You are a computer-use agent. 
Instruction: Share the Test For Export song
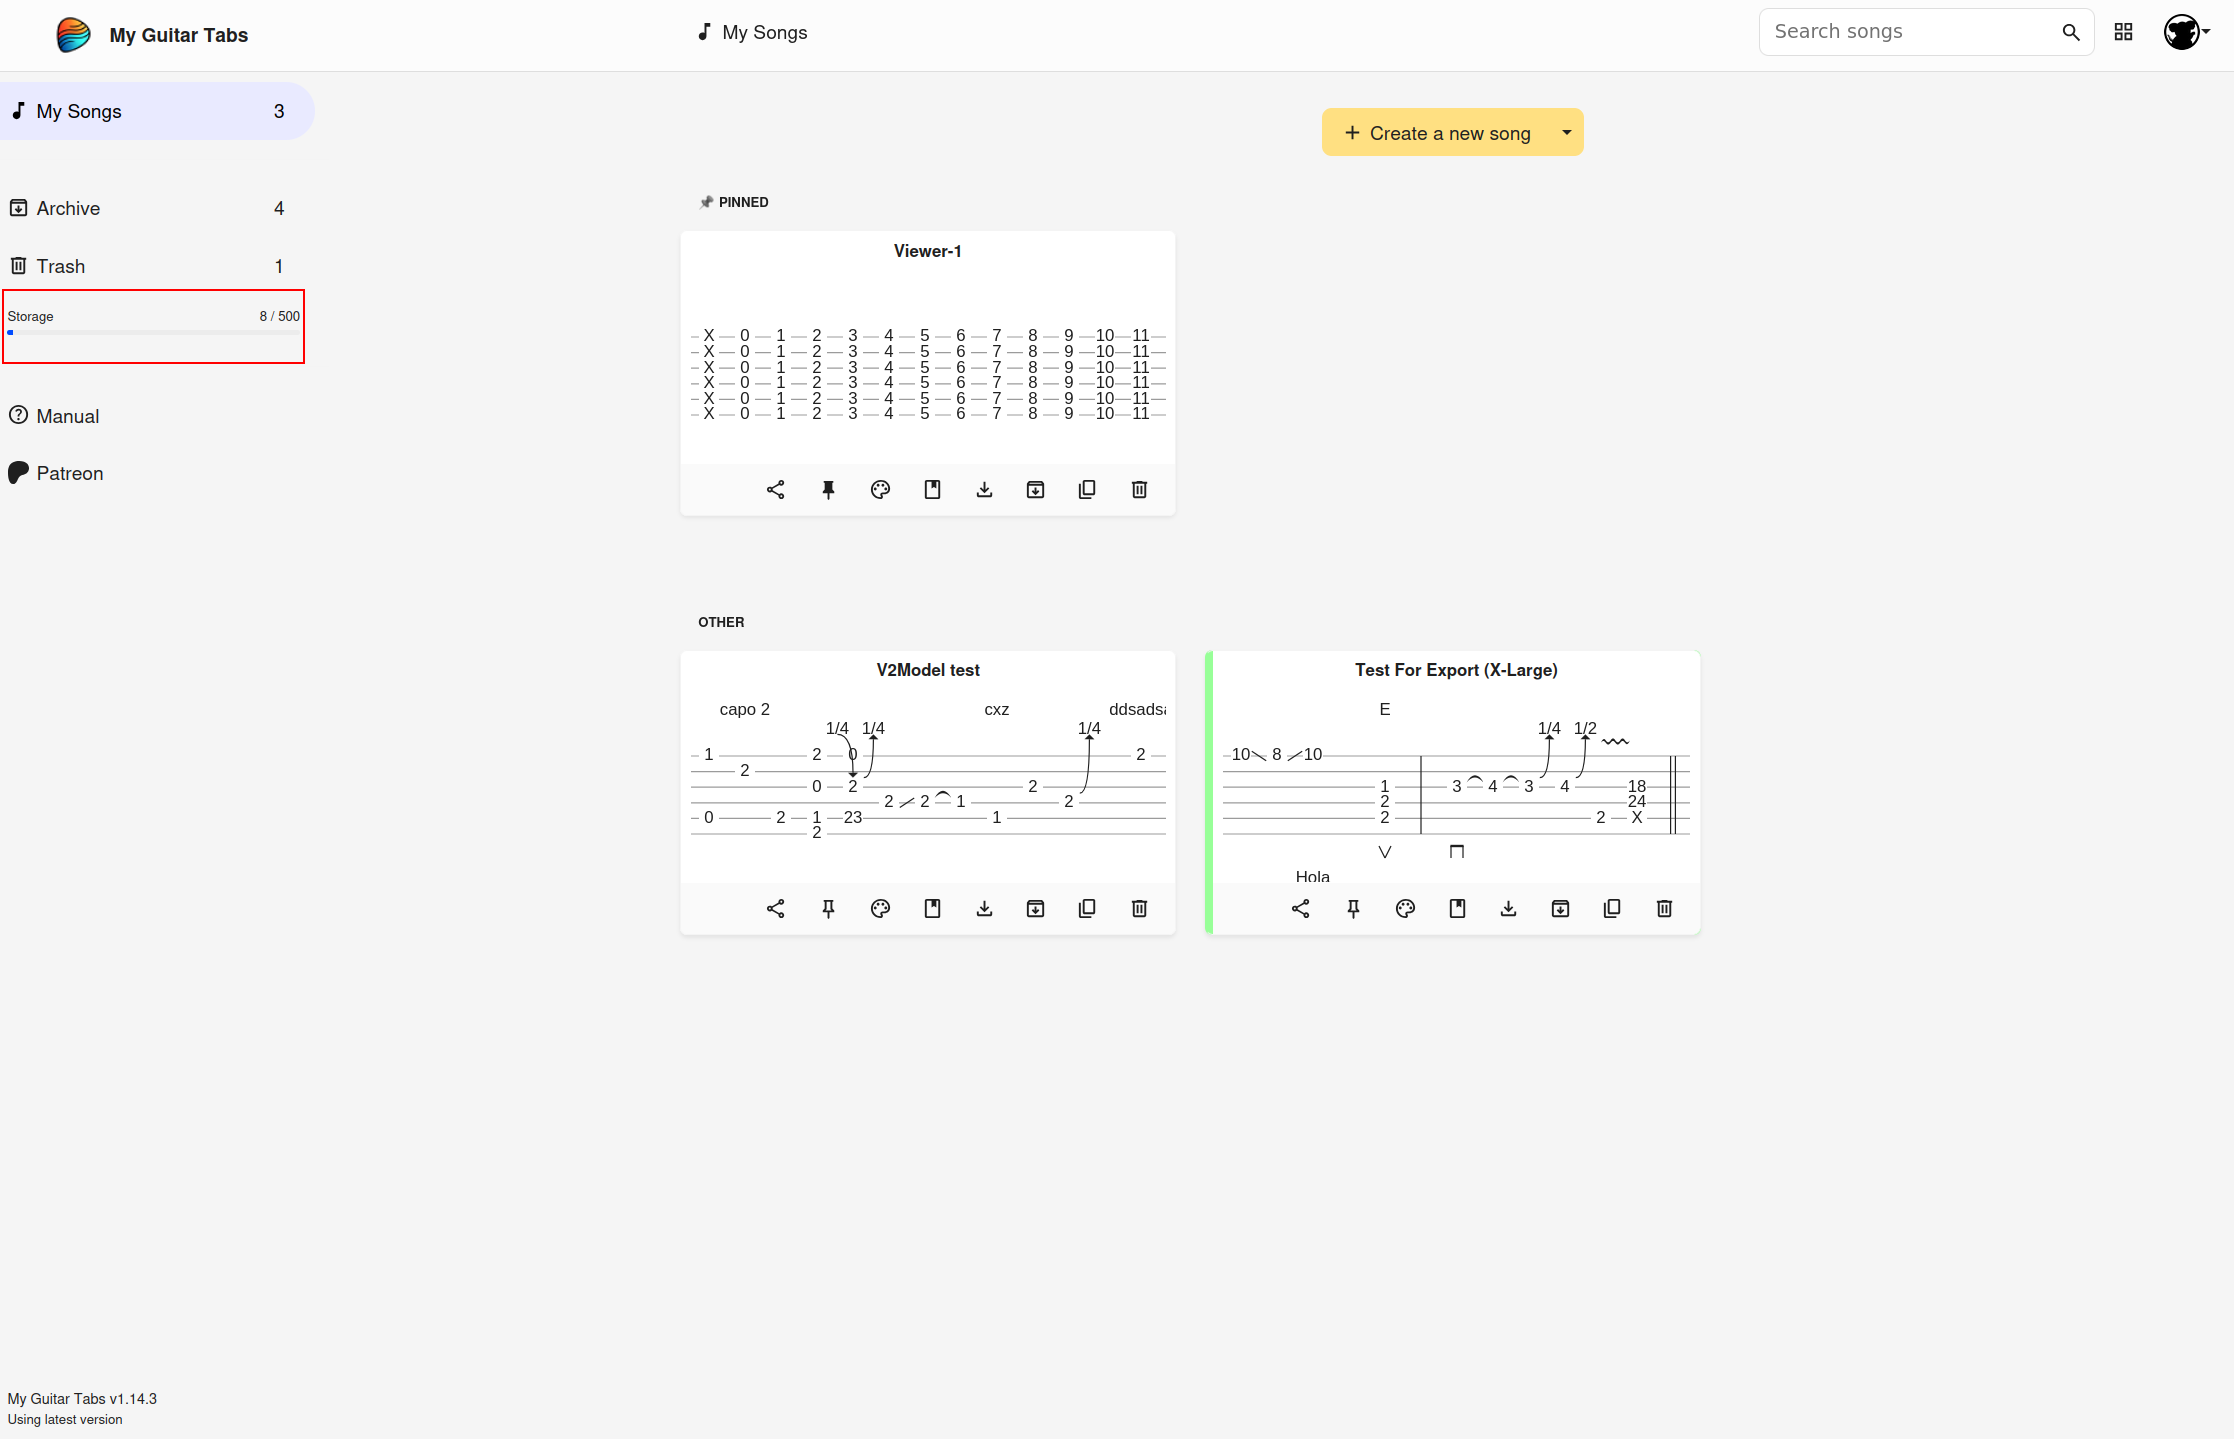click(x=1300, y=909)
